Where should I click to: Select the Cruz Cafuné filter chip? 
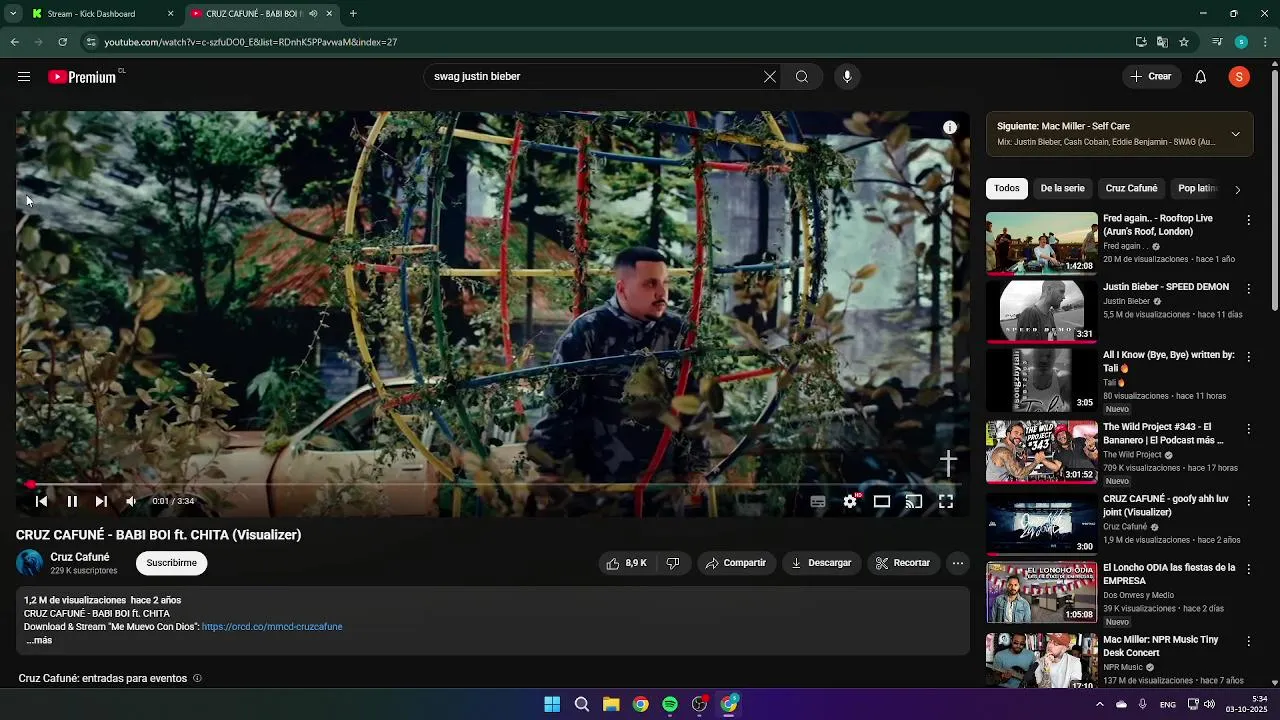tap(1131, 188)
